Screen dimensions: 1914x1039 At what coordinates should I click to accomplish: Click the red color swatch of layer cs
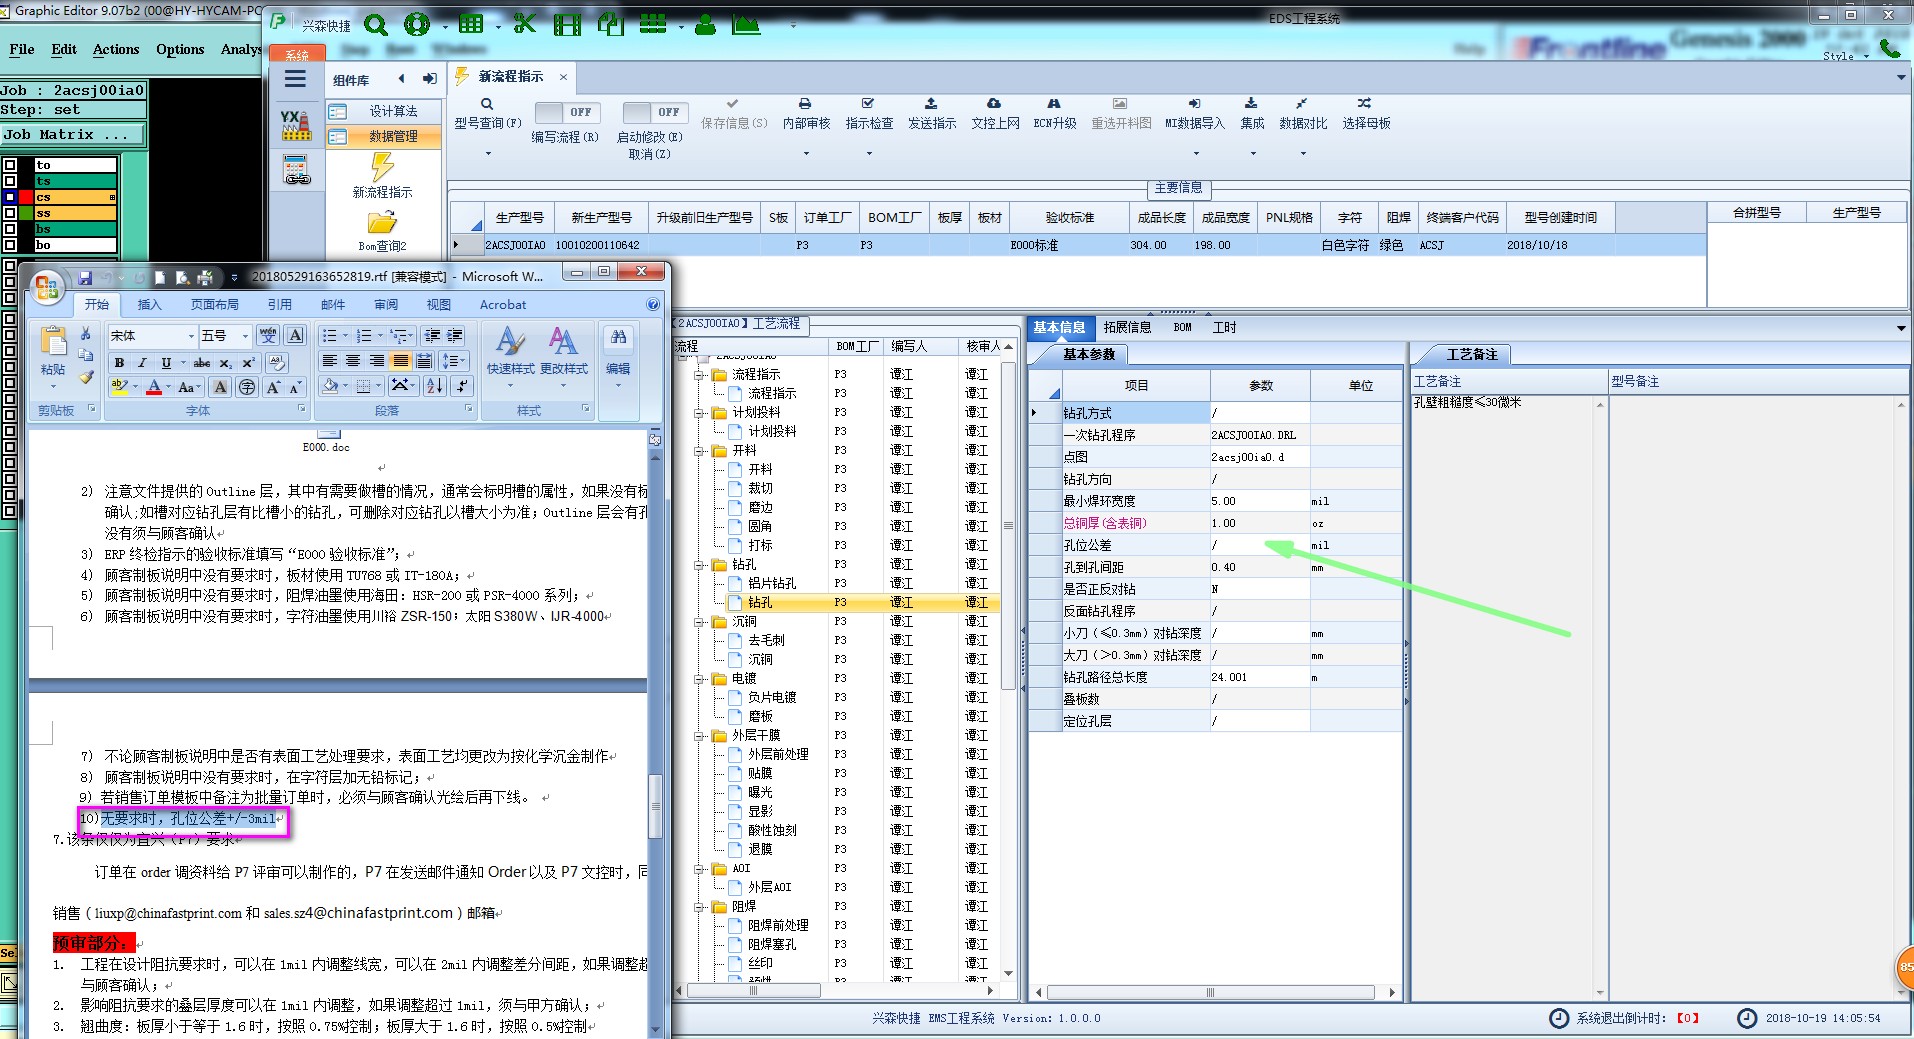coord(27,197)
